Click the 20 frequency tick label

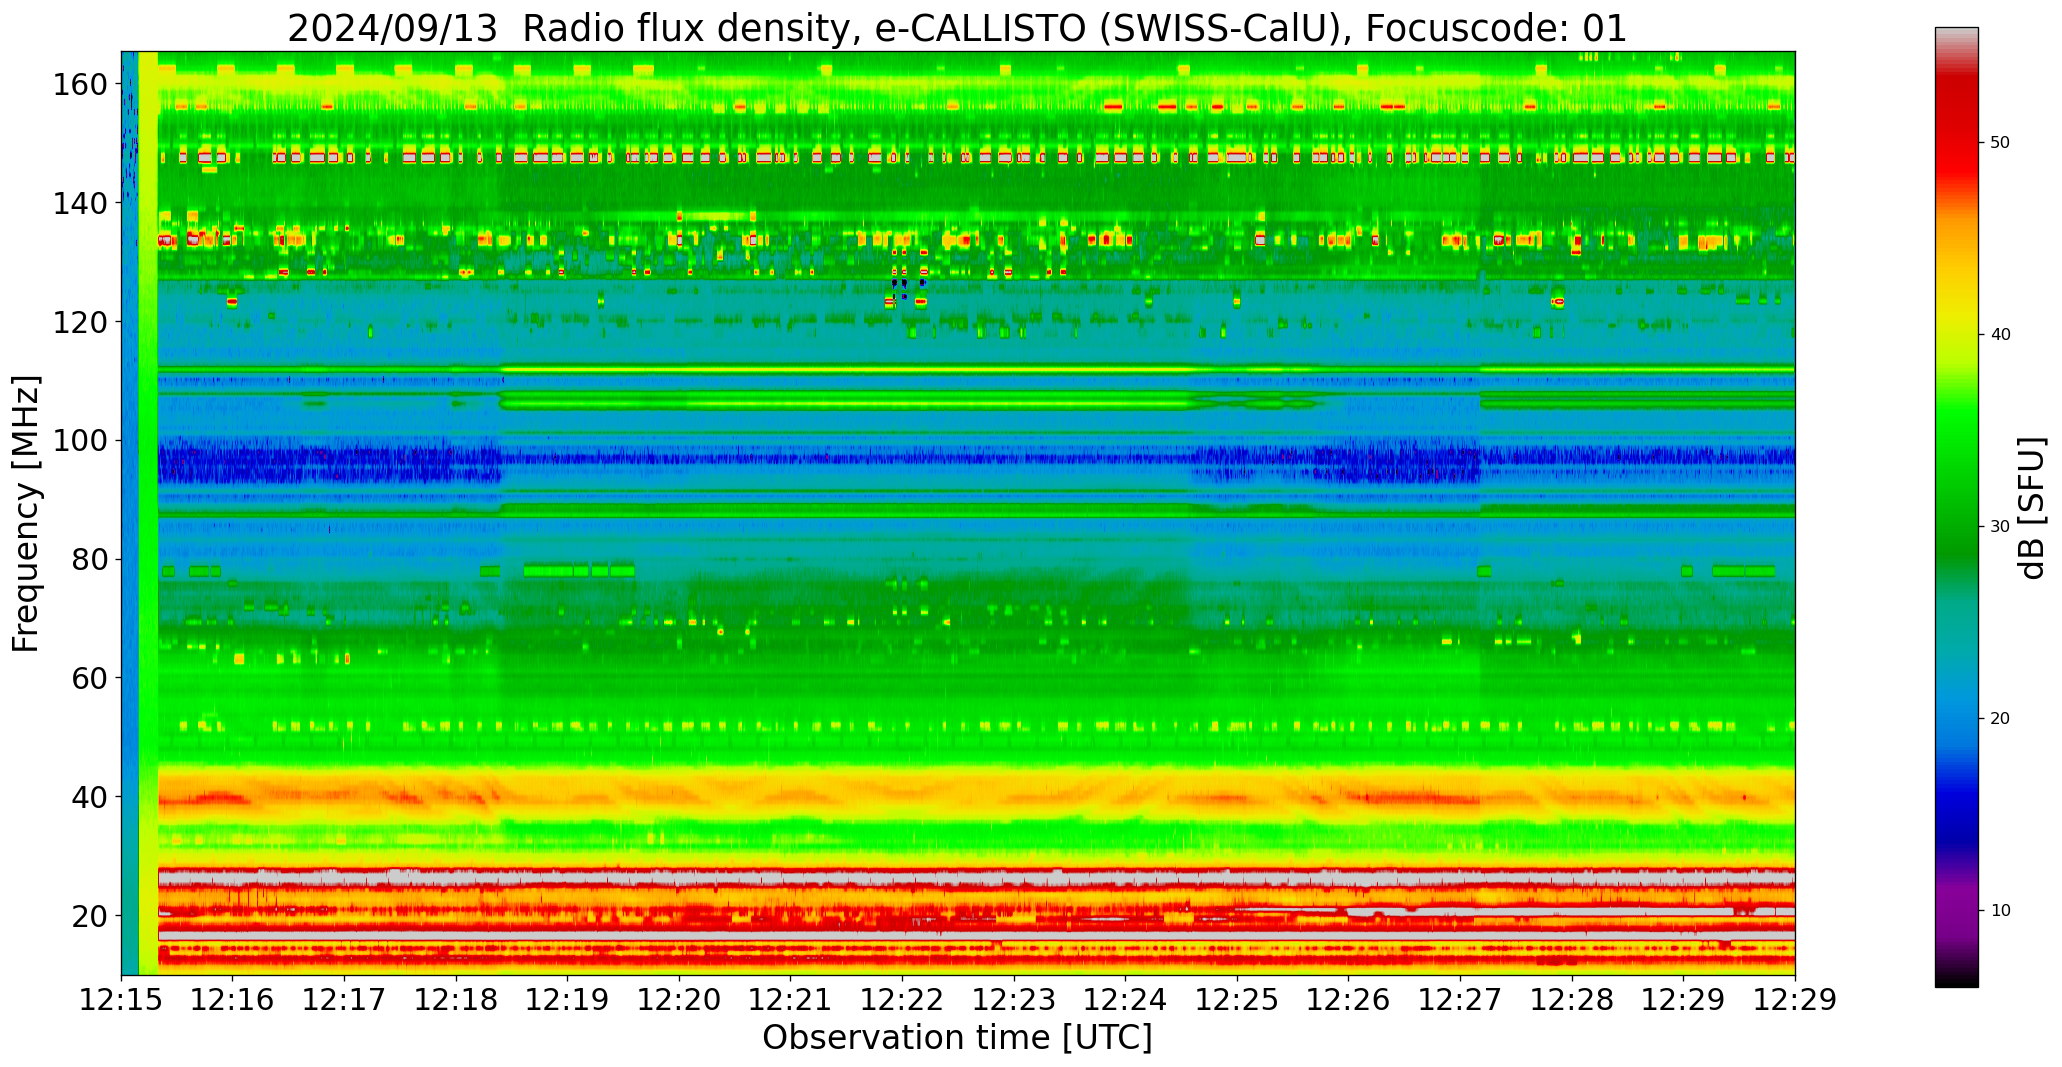pyautogui.click(x=90, y=915)
